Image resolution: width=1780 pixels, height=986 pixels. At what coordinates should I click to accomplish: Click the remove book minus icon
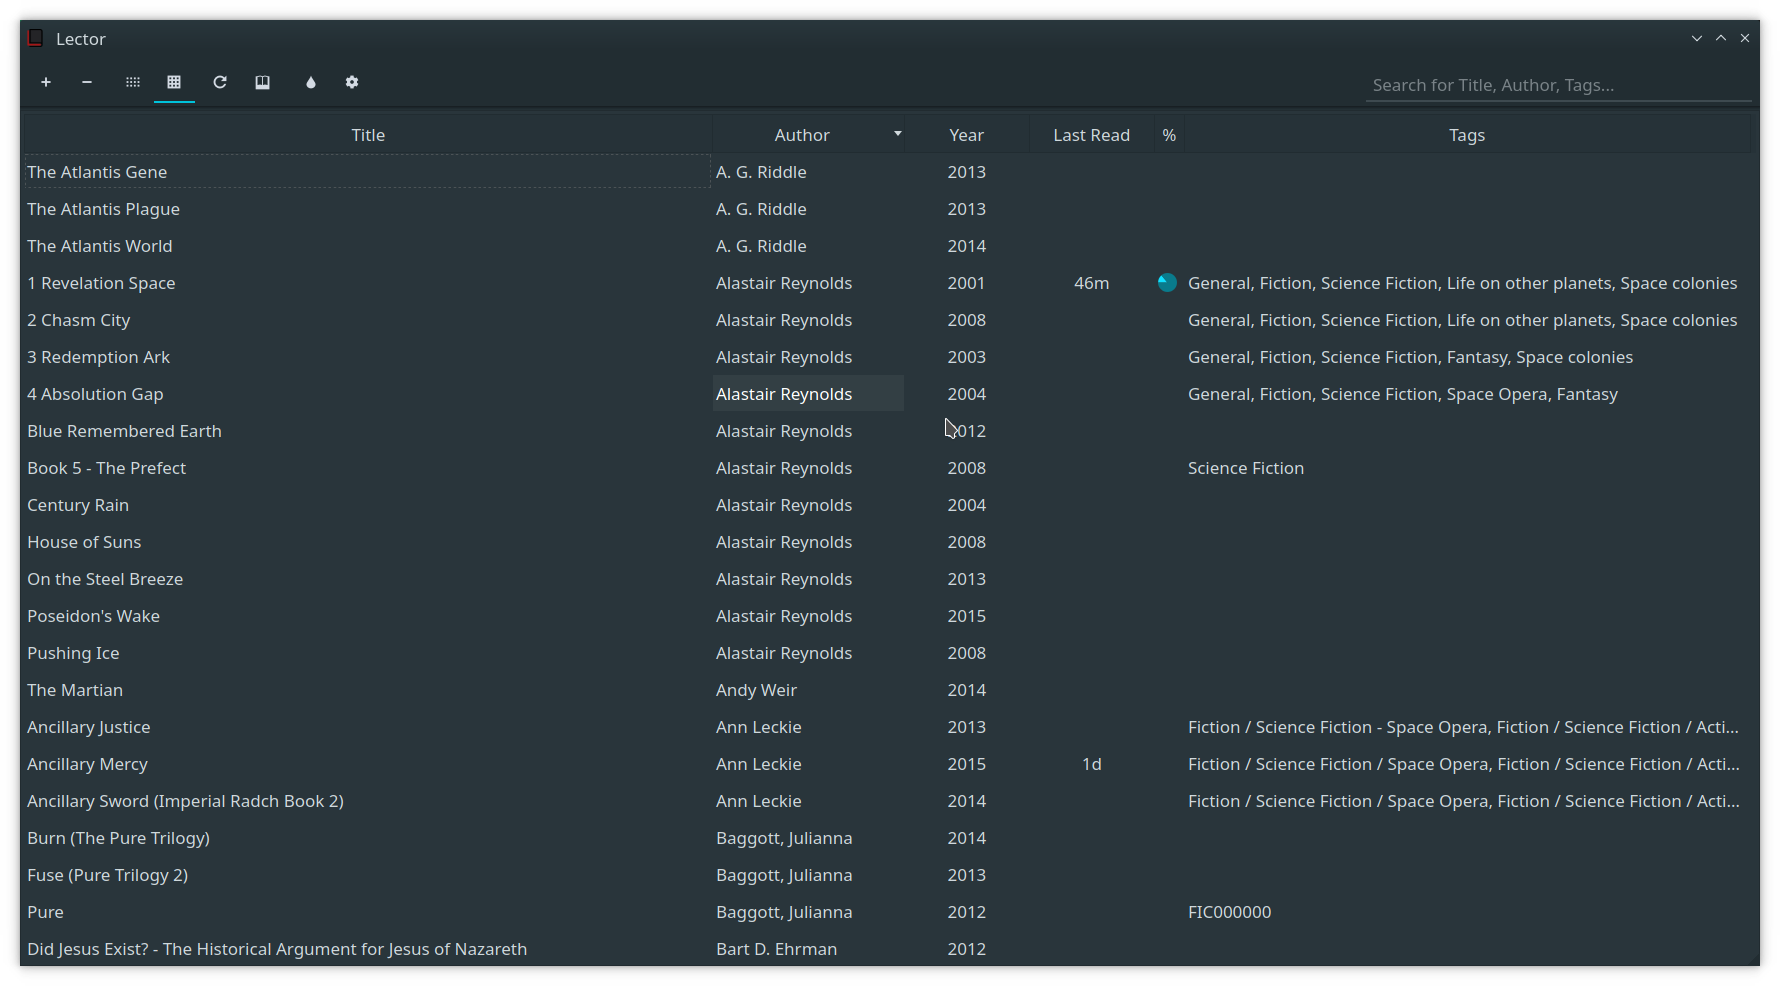pos(87,83)
